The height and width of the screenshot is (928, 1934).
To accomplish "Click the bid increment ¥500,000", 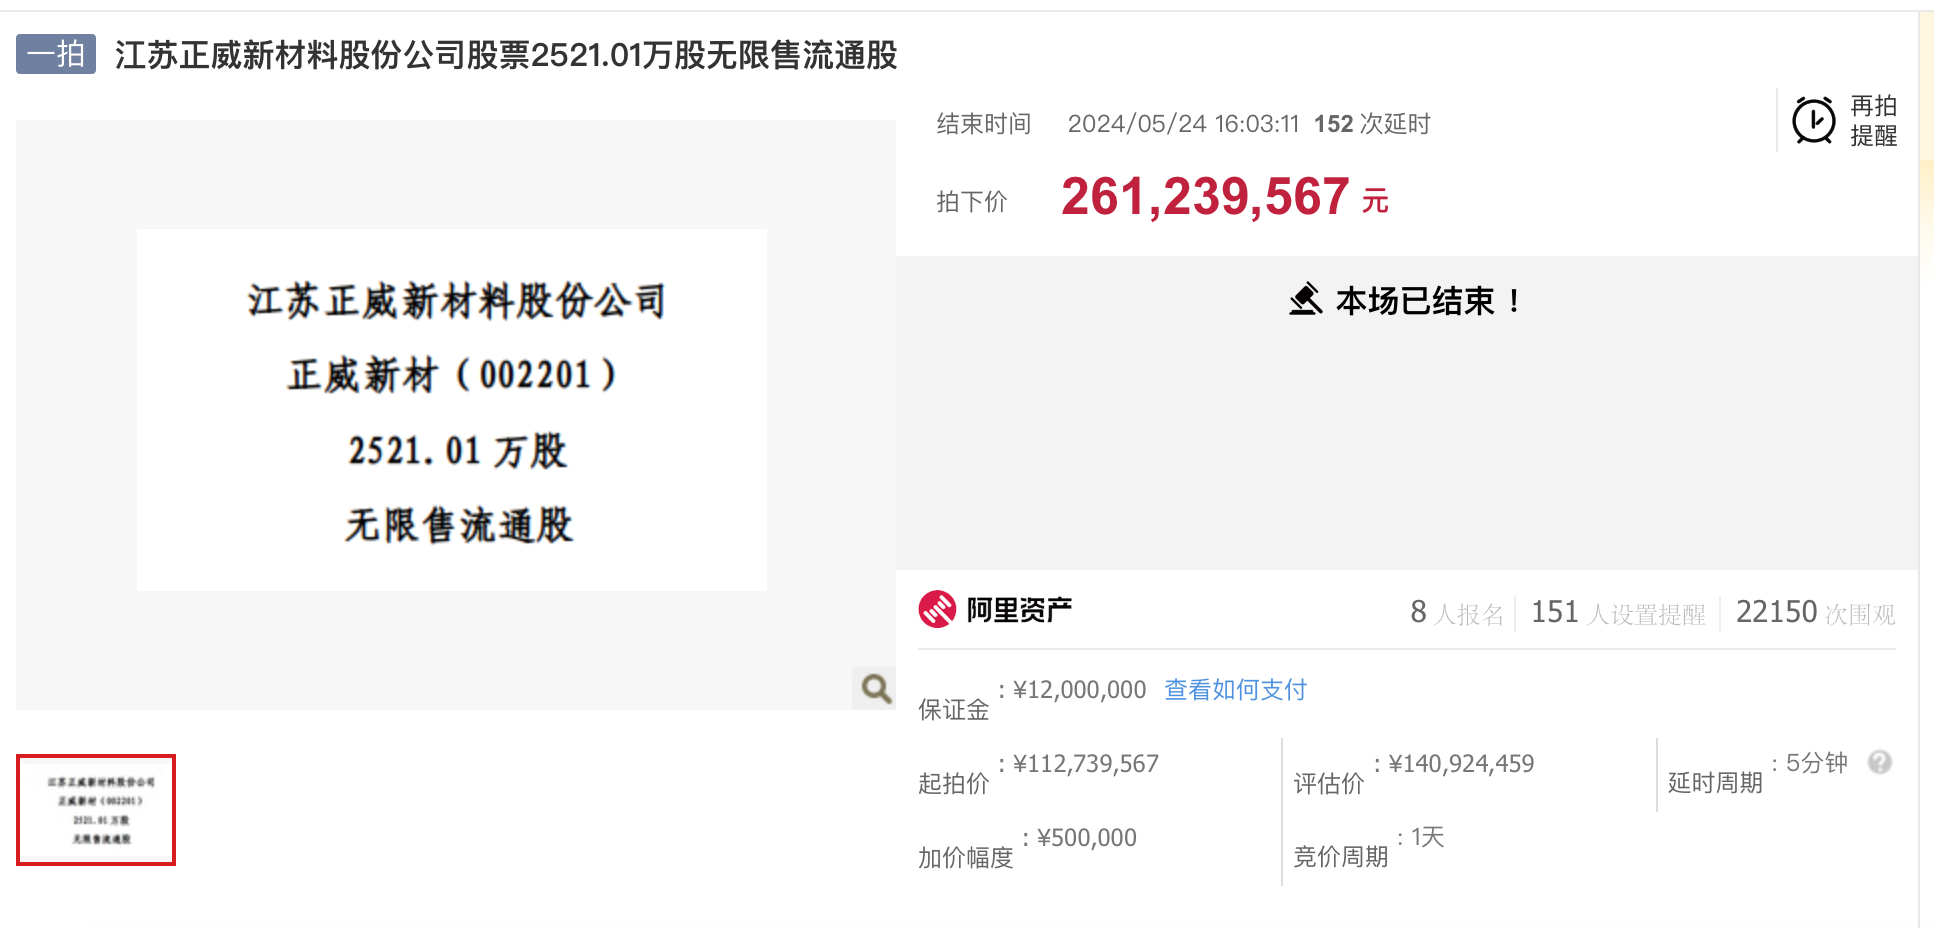I will coord(1087,838).
